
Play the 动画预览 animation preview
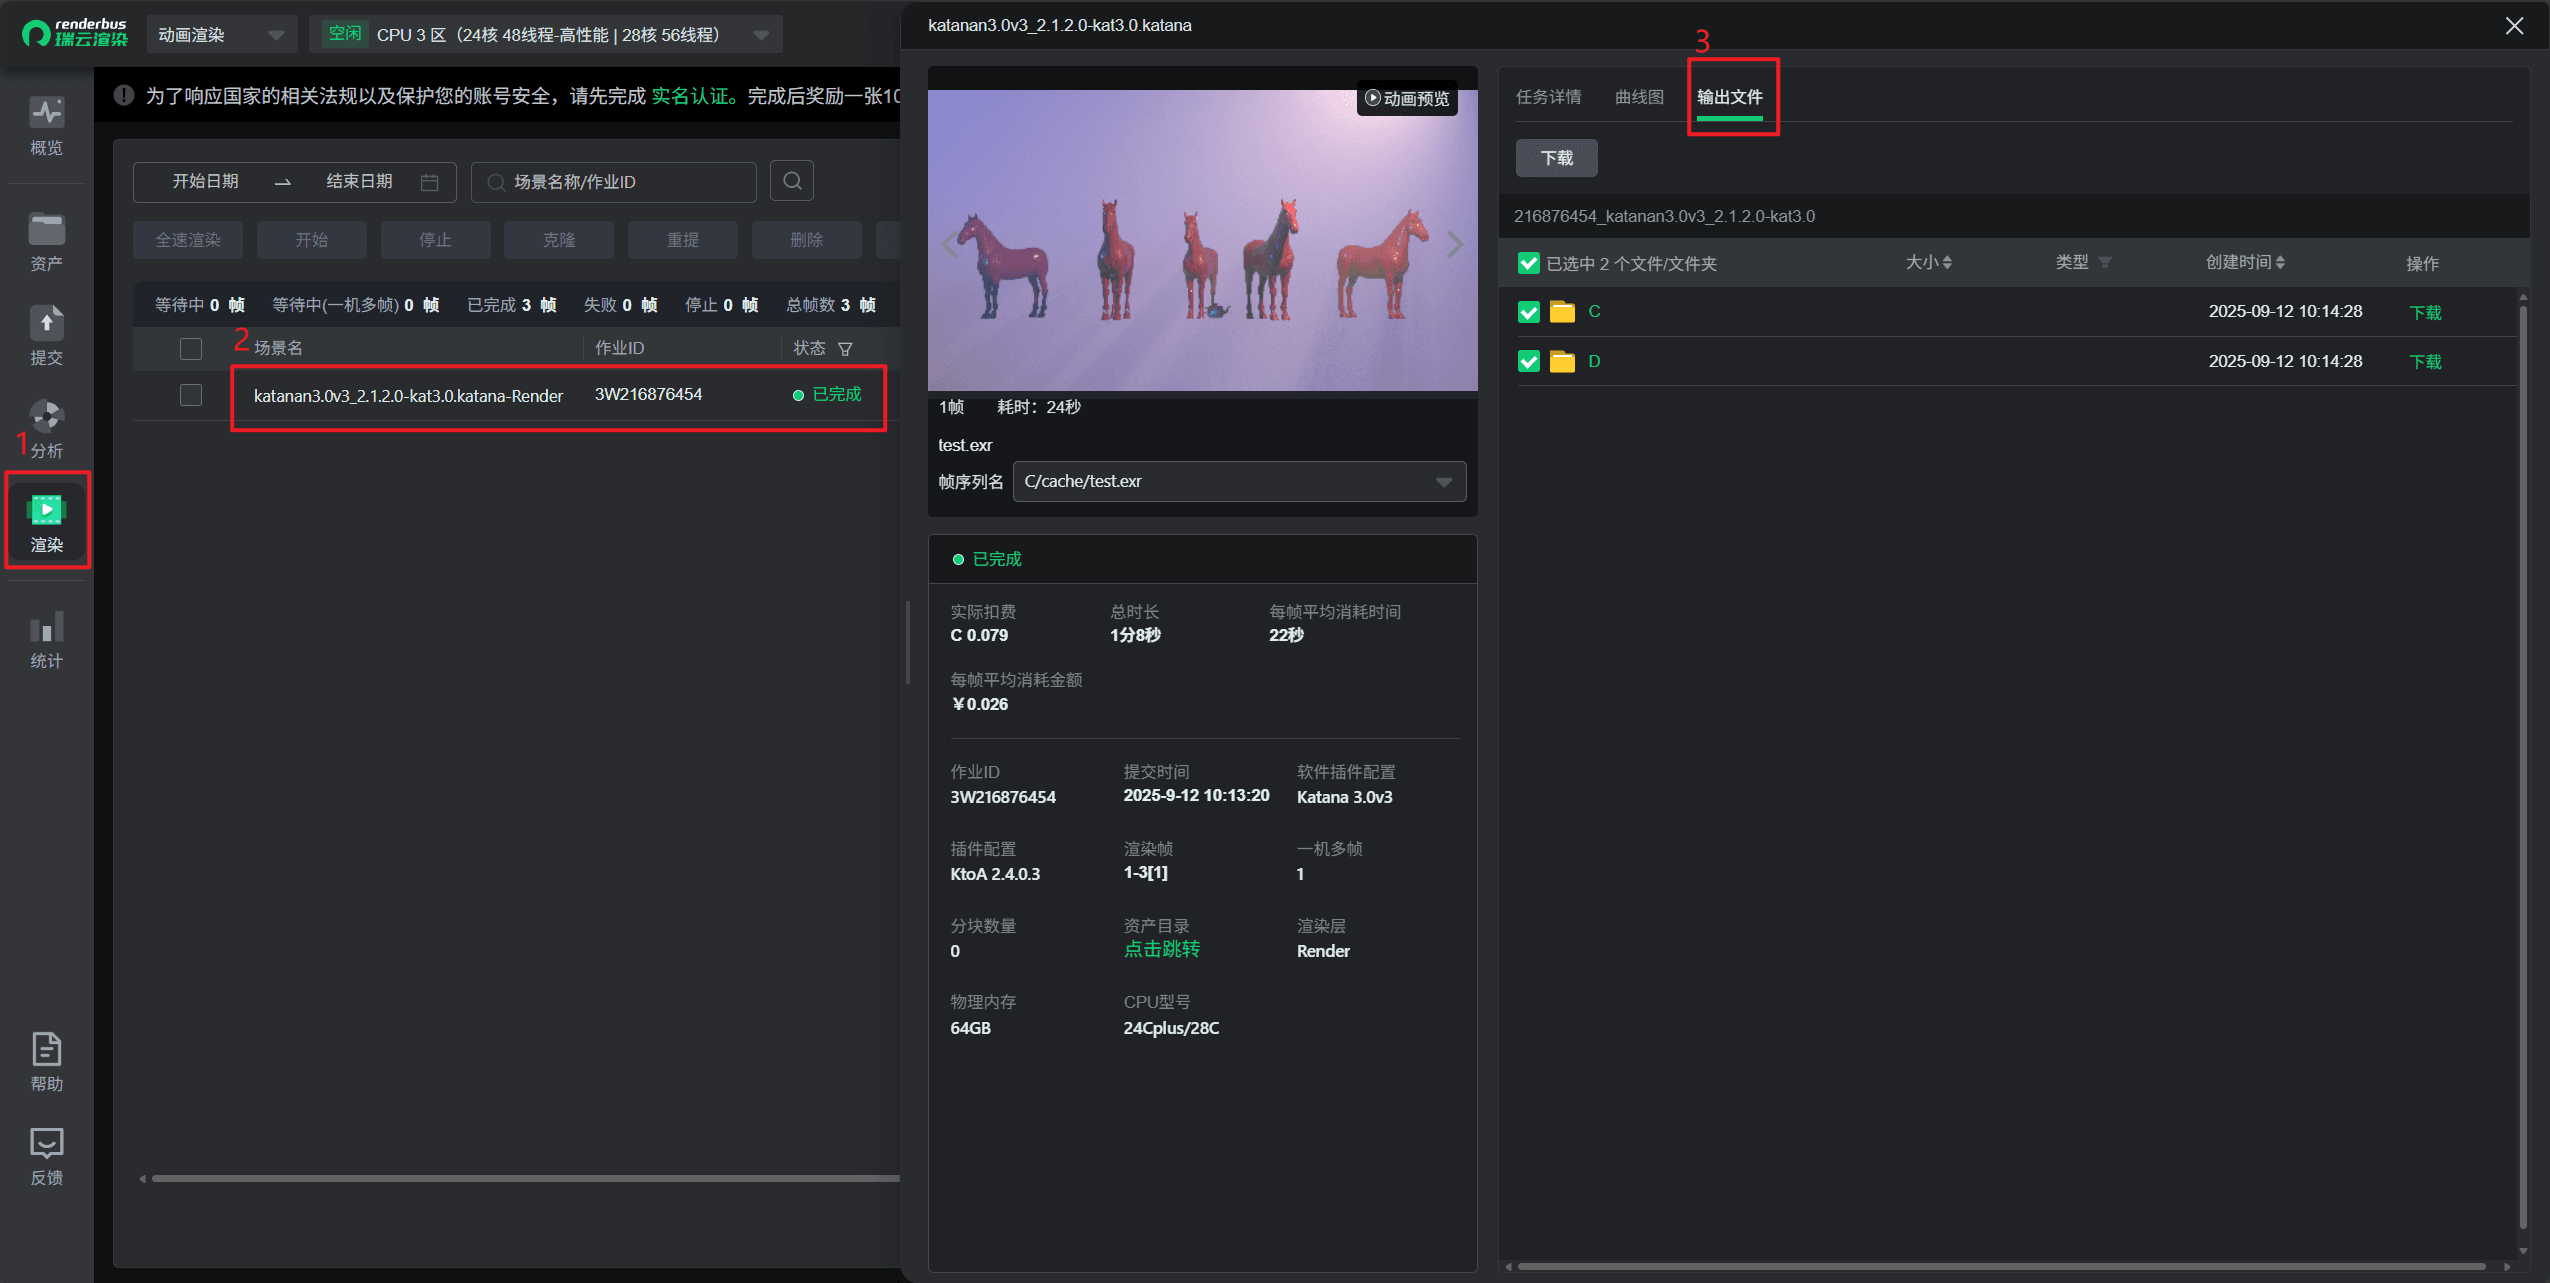pos(1407,98)
